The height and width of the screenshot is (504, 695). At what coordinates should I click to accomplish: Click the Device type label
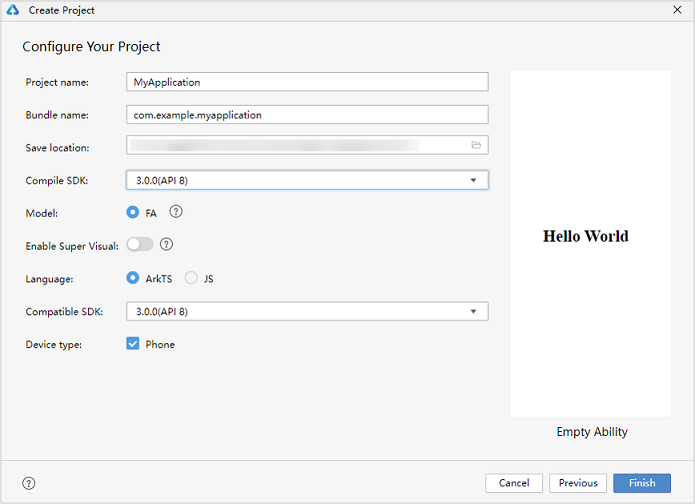[x=54, y=344]
